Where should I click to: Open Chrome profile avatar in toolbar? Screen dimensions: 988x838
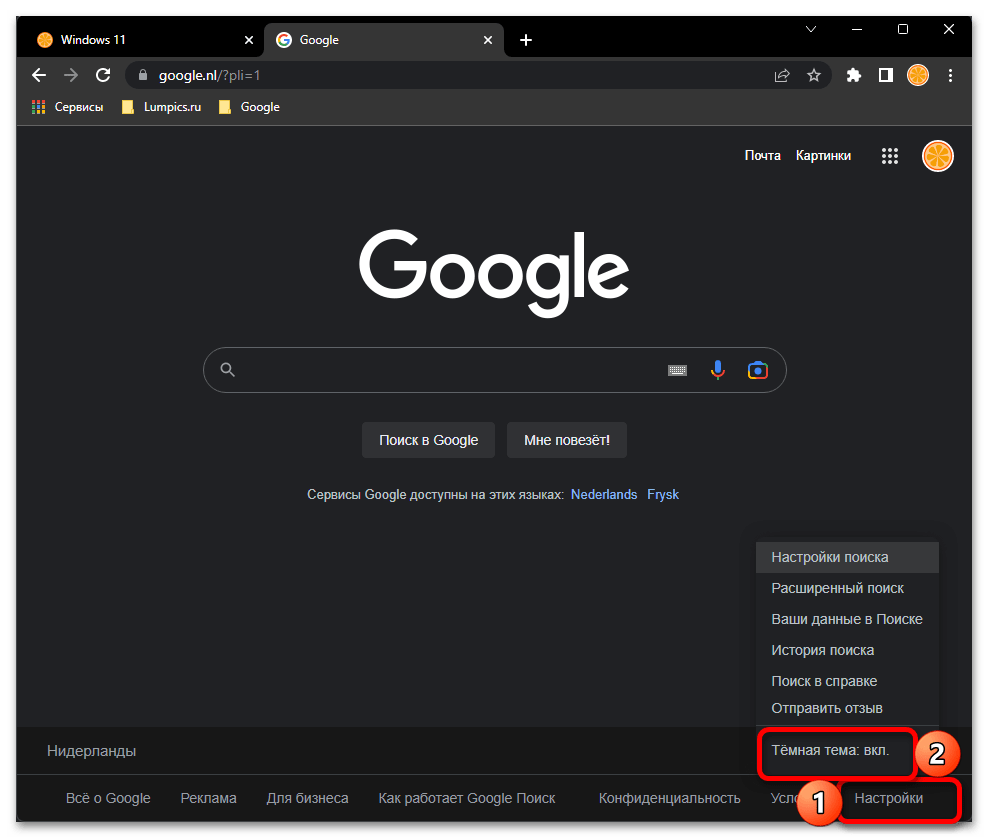click(918, 76)
